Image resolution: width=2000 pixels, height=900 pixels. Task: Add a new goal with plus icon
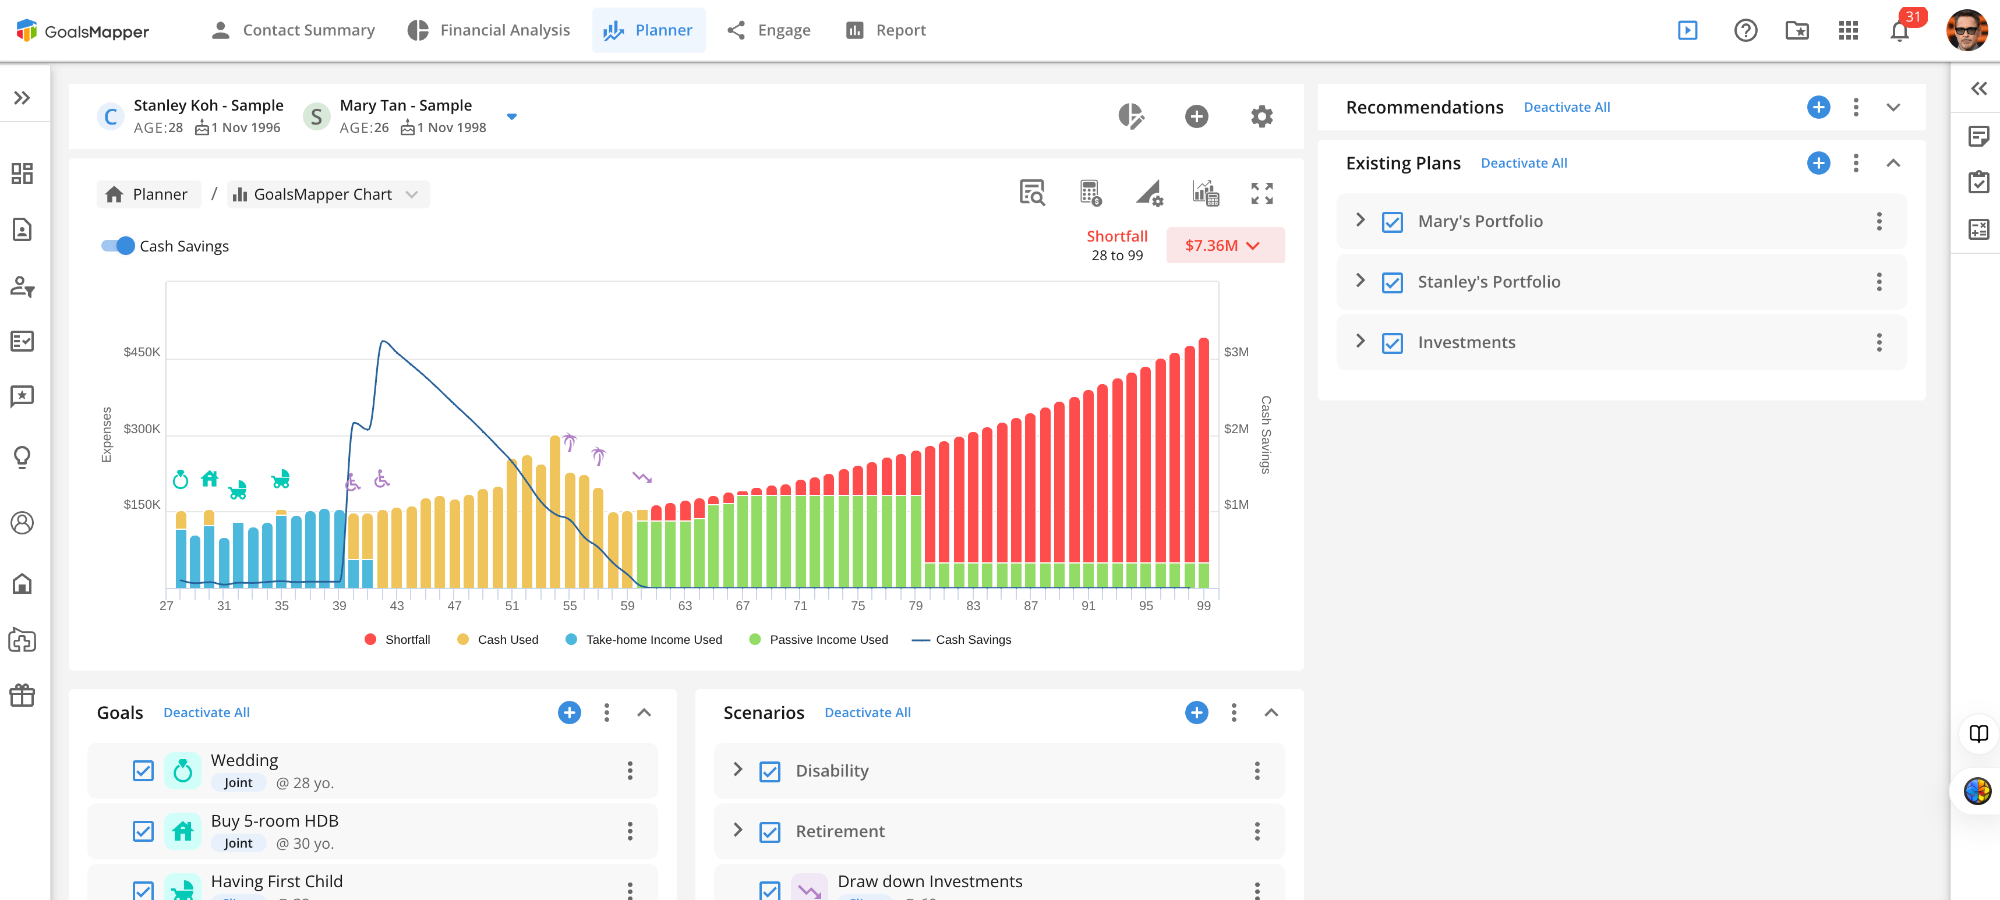click(569, 713)
